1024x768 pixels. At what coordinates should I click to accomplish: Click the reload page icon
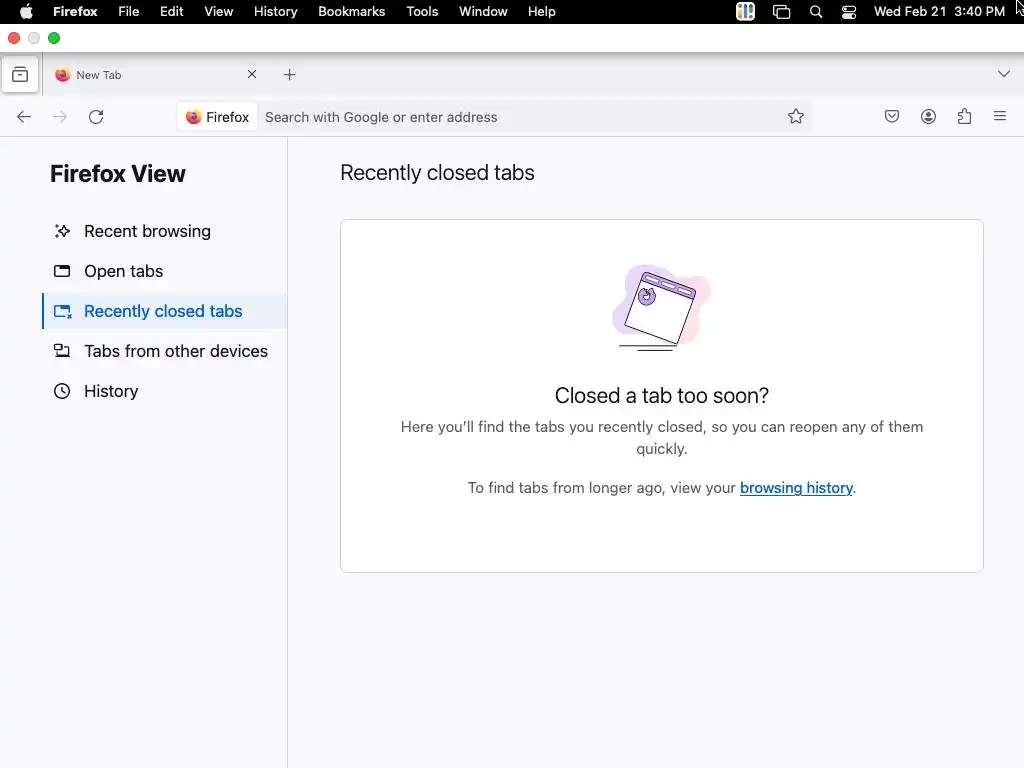[96, 117]
